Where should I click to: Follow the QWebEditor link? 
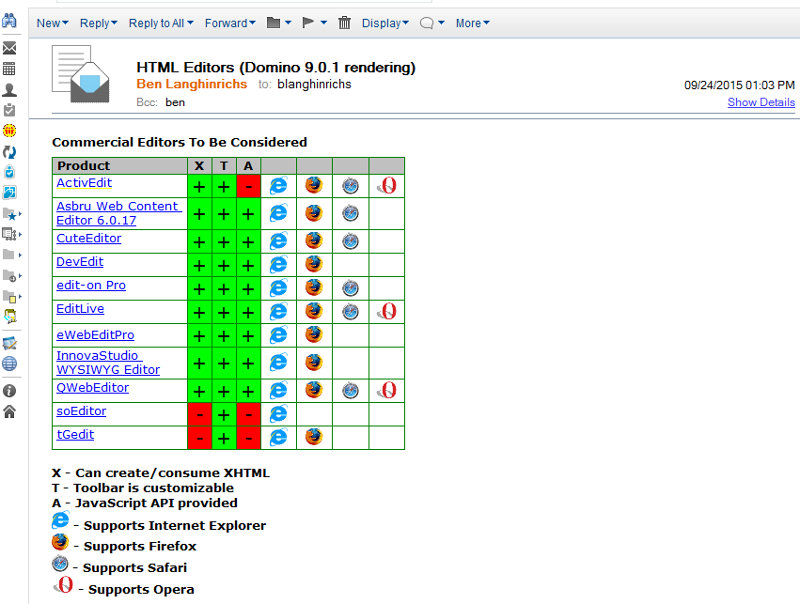pos(92,387)
